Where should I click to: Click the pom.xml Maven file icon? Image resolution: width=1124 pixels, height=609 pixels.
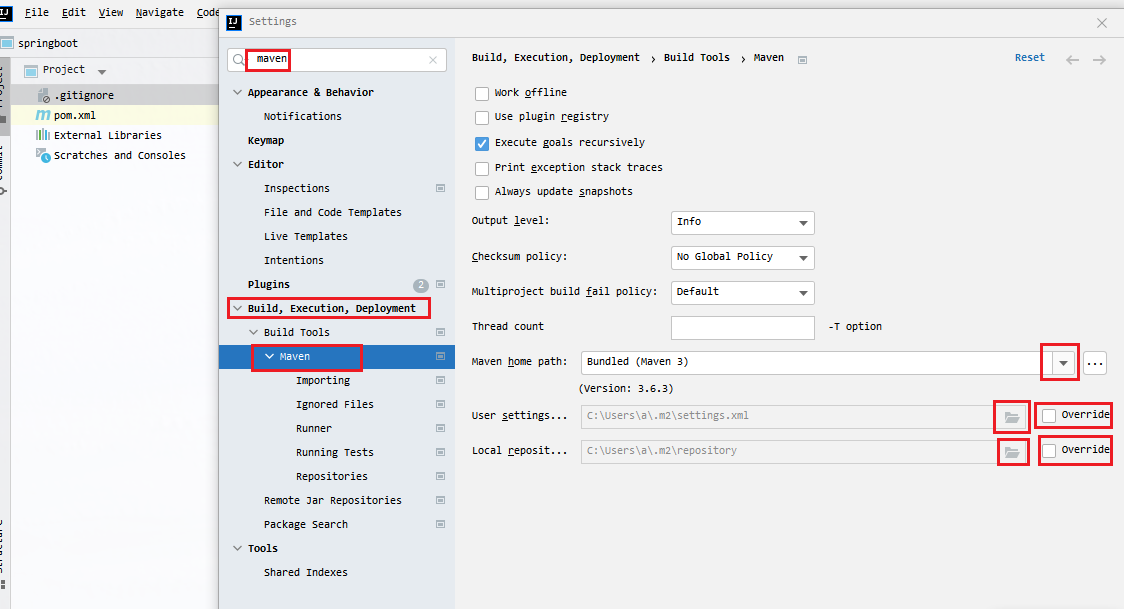[43, 115]
